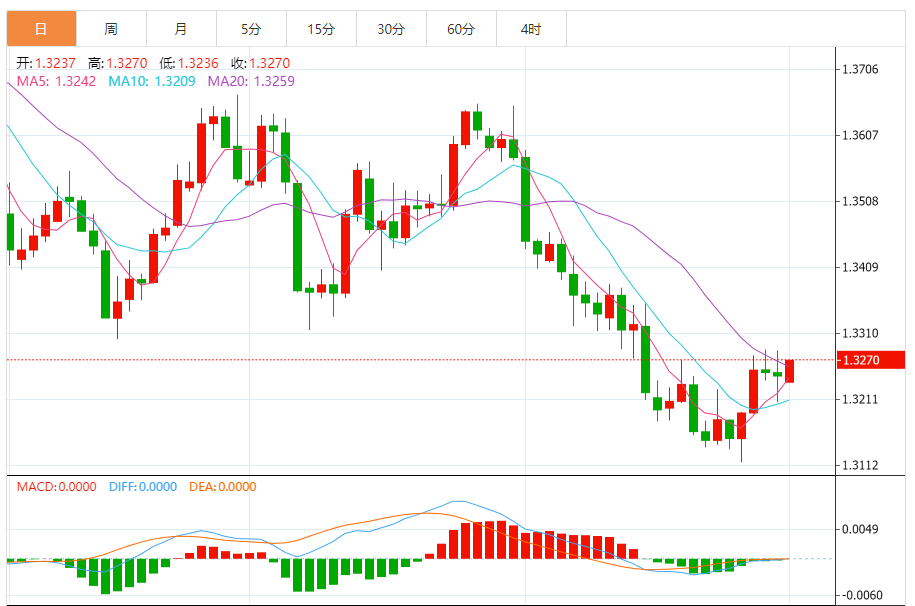The width and height of the screenshot is (915, 606).
Task: Switch to the 4时 four-hour tab
Action: [532, 29]
